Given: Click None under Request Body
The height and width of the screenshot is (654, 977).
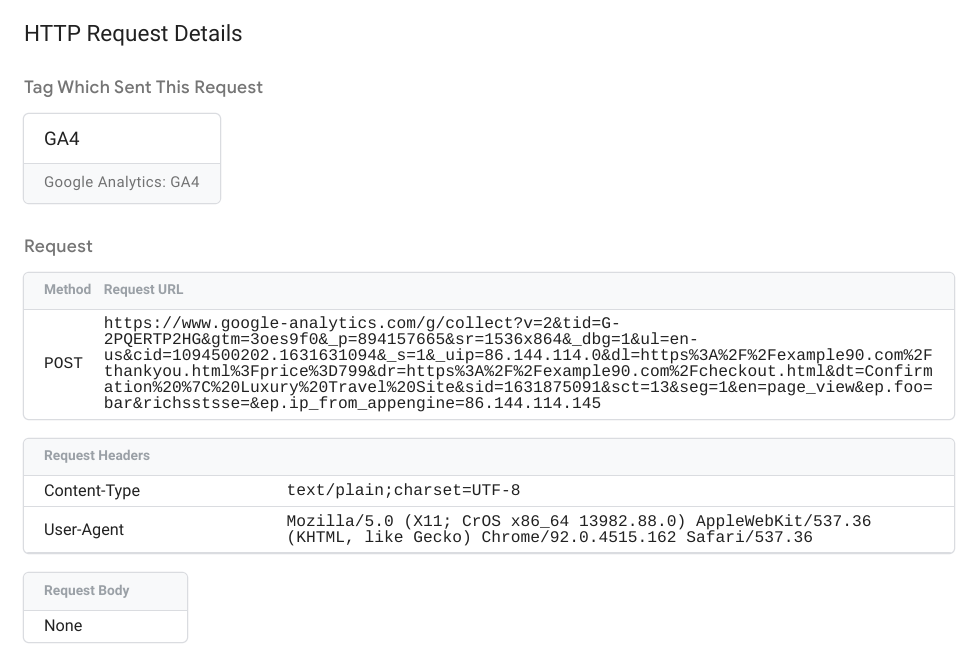Looking at the screenshot, I should pos(63,625).
